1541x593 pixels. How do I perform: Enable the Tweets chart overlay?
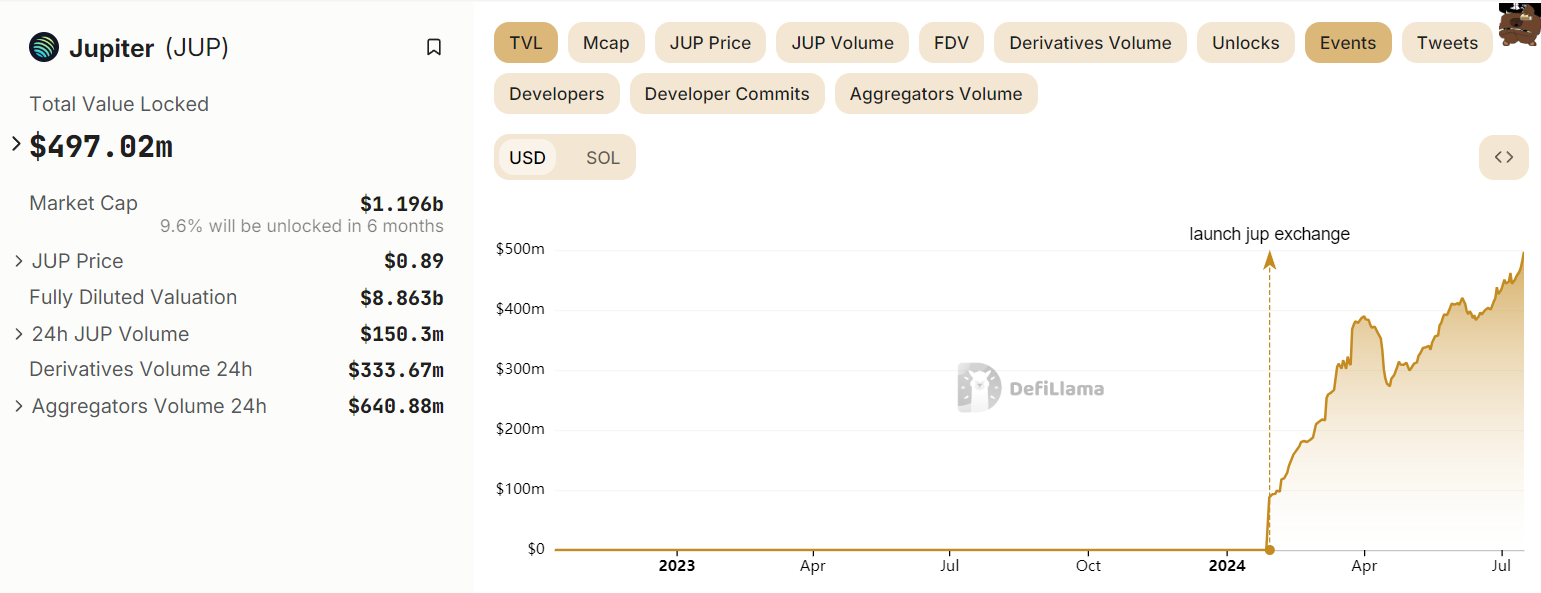(x=1447, y=43)
